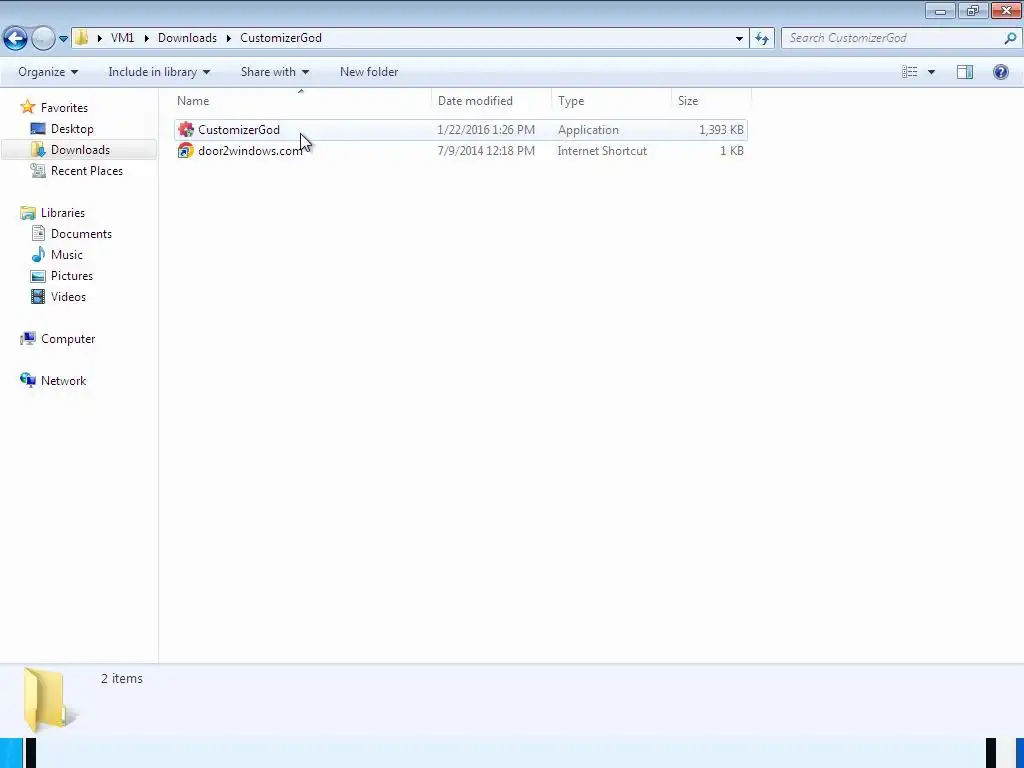Open the Documents library
1024x768 pixels.
point(81,234)
